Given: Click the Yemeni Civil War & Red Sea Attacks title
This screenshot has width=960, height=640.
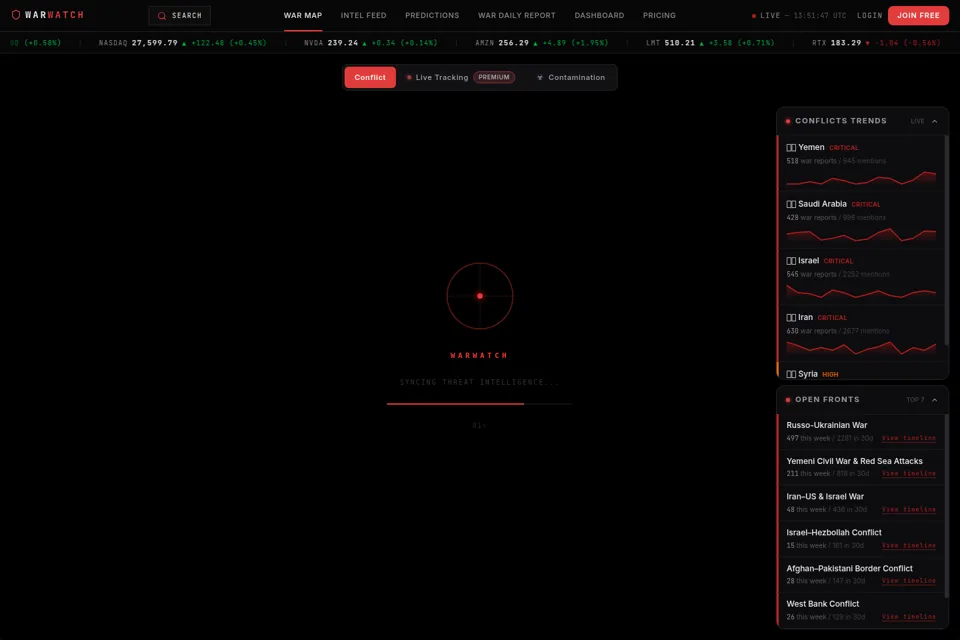Looking at the screenshot, I should point(854,461).
